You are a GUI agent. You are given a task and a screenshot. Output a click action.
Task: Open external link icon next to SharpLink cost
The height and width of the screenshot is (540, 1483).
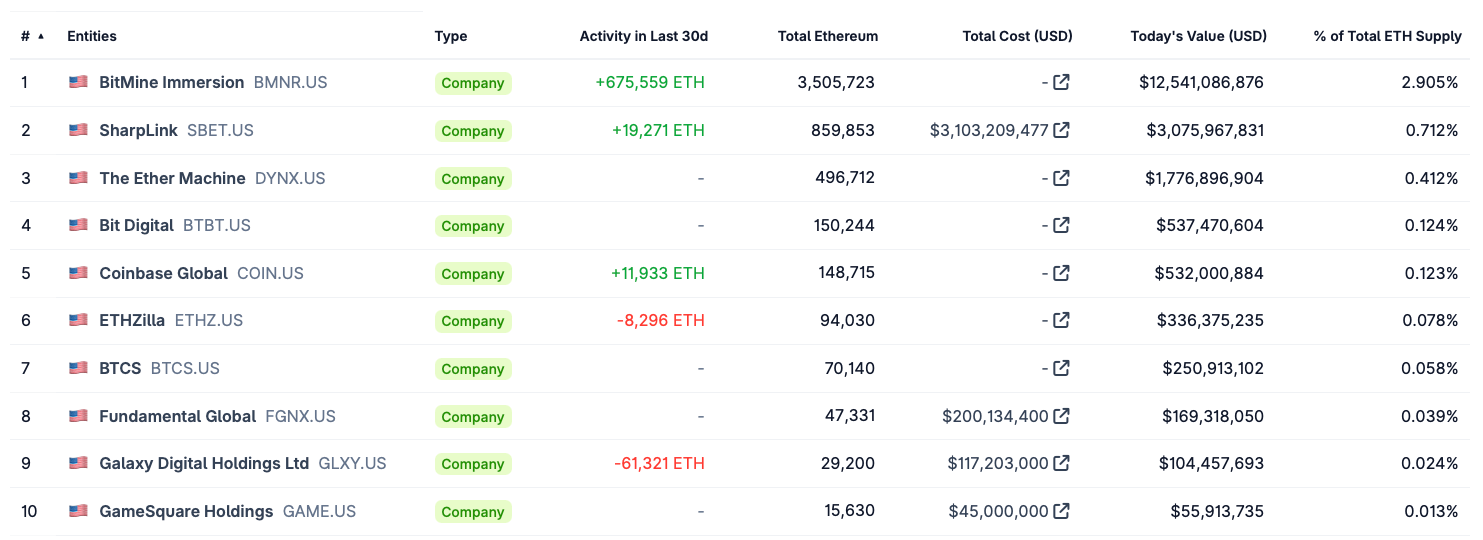pyautogui.click(x=1062, y=130)
